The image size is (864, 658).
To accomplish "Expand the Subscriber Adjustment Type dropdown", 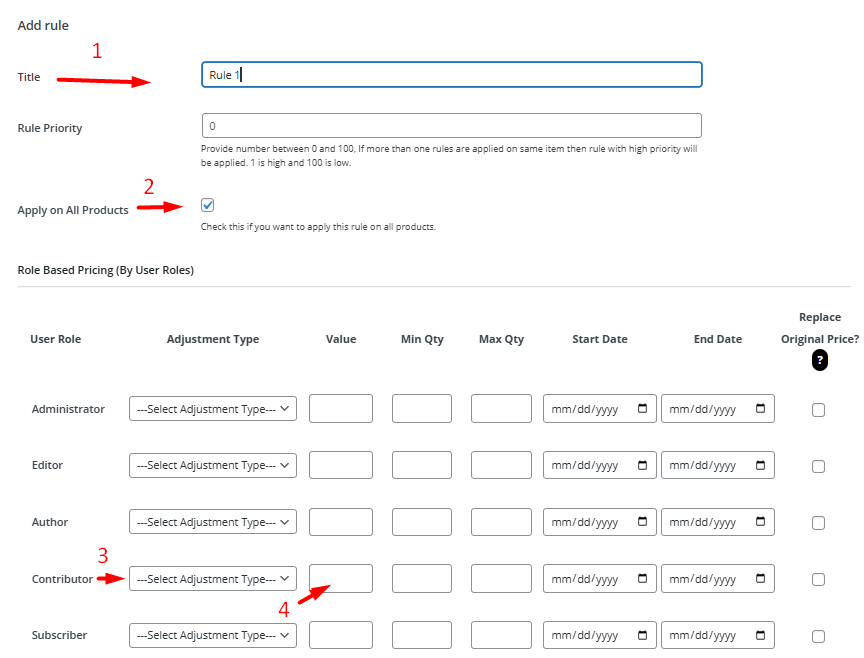I will [213, 635].
